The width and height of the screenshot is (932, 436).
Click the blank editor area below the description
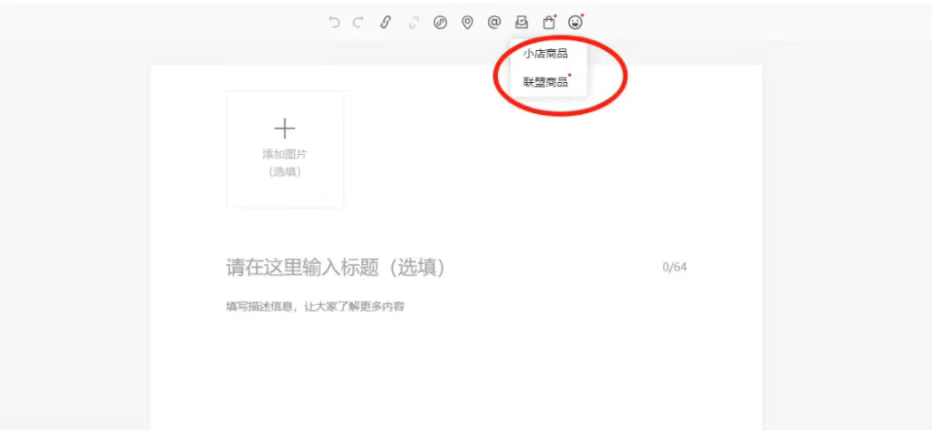(456, 380)
